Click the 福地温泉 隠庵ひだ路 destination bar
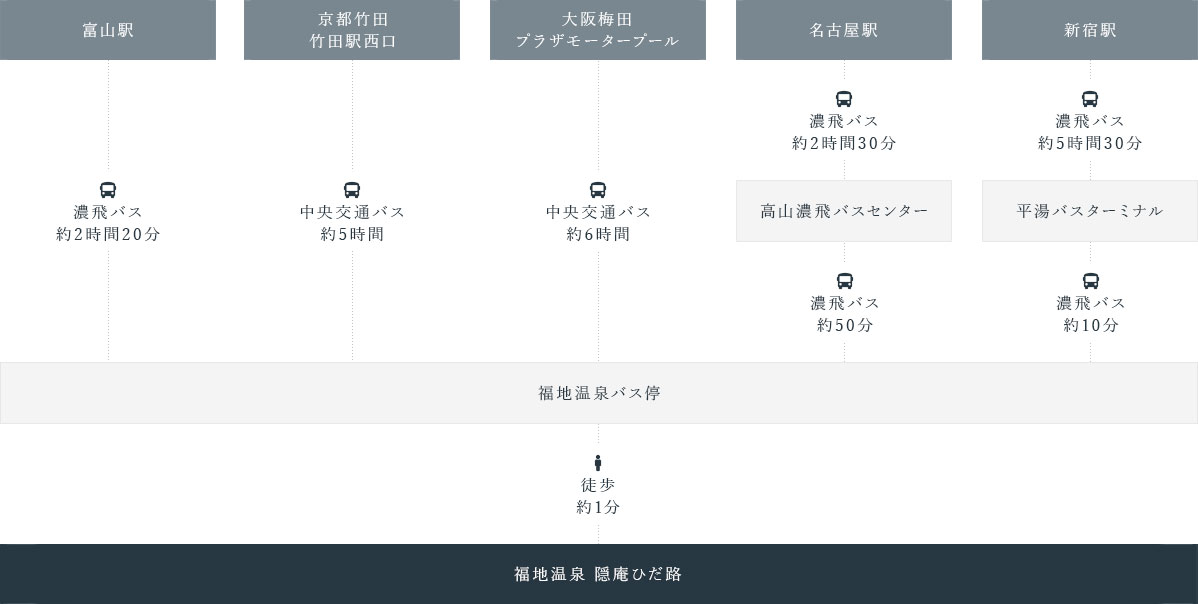1198x604 pixels. click(599, 574)
